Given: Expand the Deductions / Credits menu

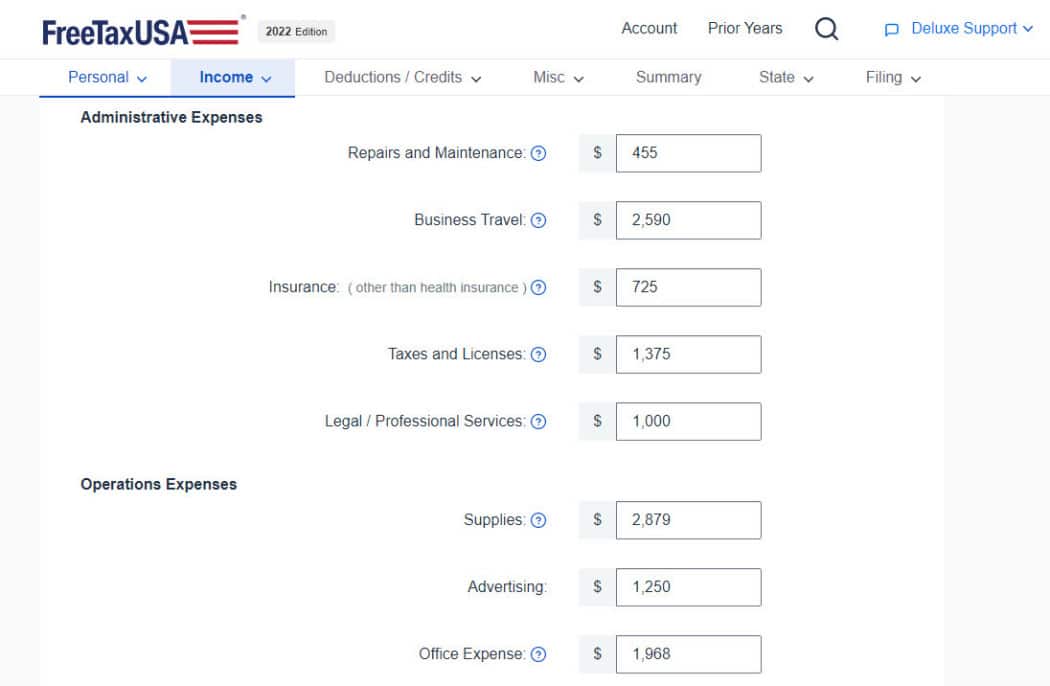Looking at the screenshot, I should [402, 78].
